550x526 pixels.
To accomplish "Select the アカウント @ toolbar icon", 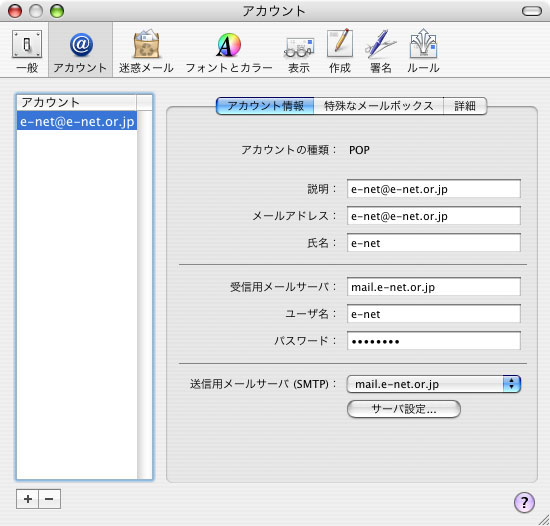I will (x=81, y=51).
